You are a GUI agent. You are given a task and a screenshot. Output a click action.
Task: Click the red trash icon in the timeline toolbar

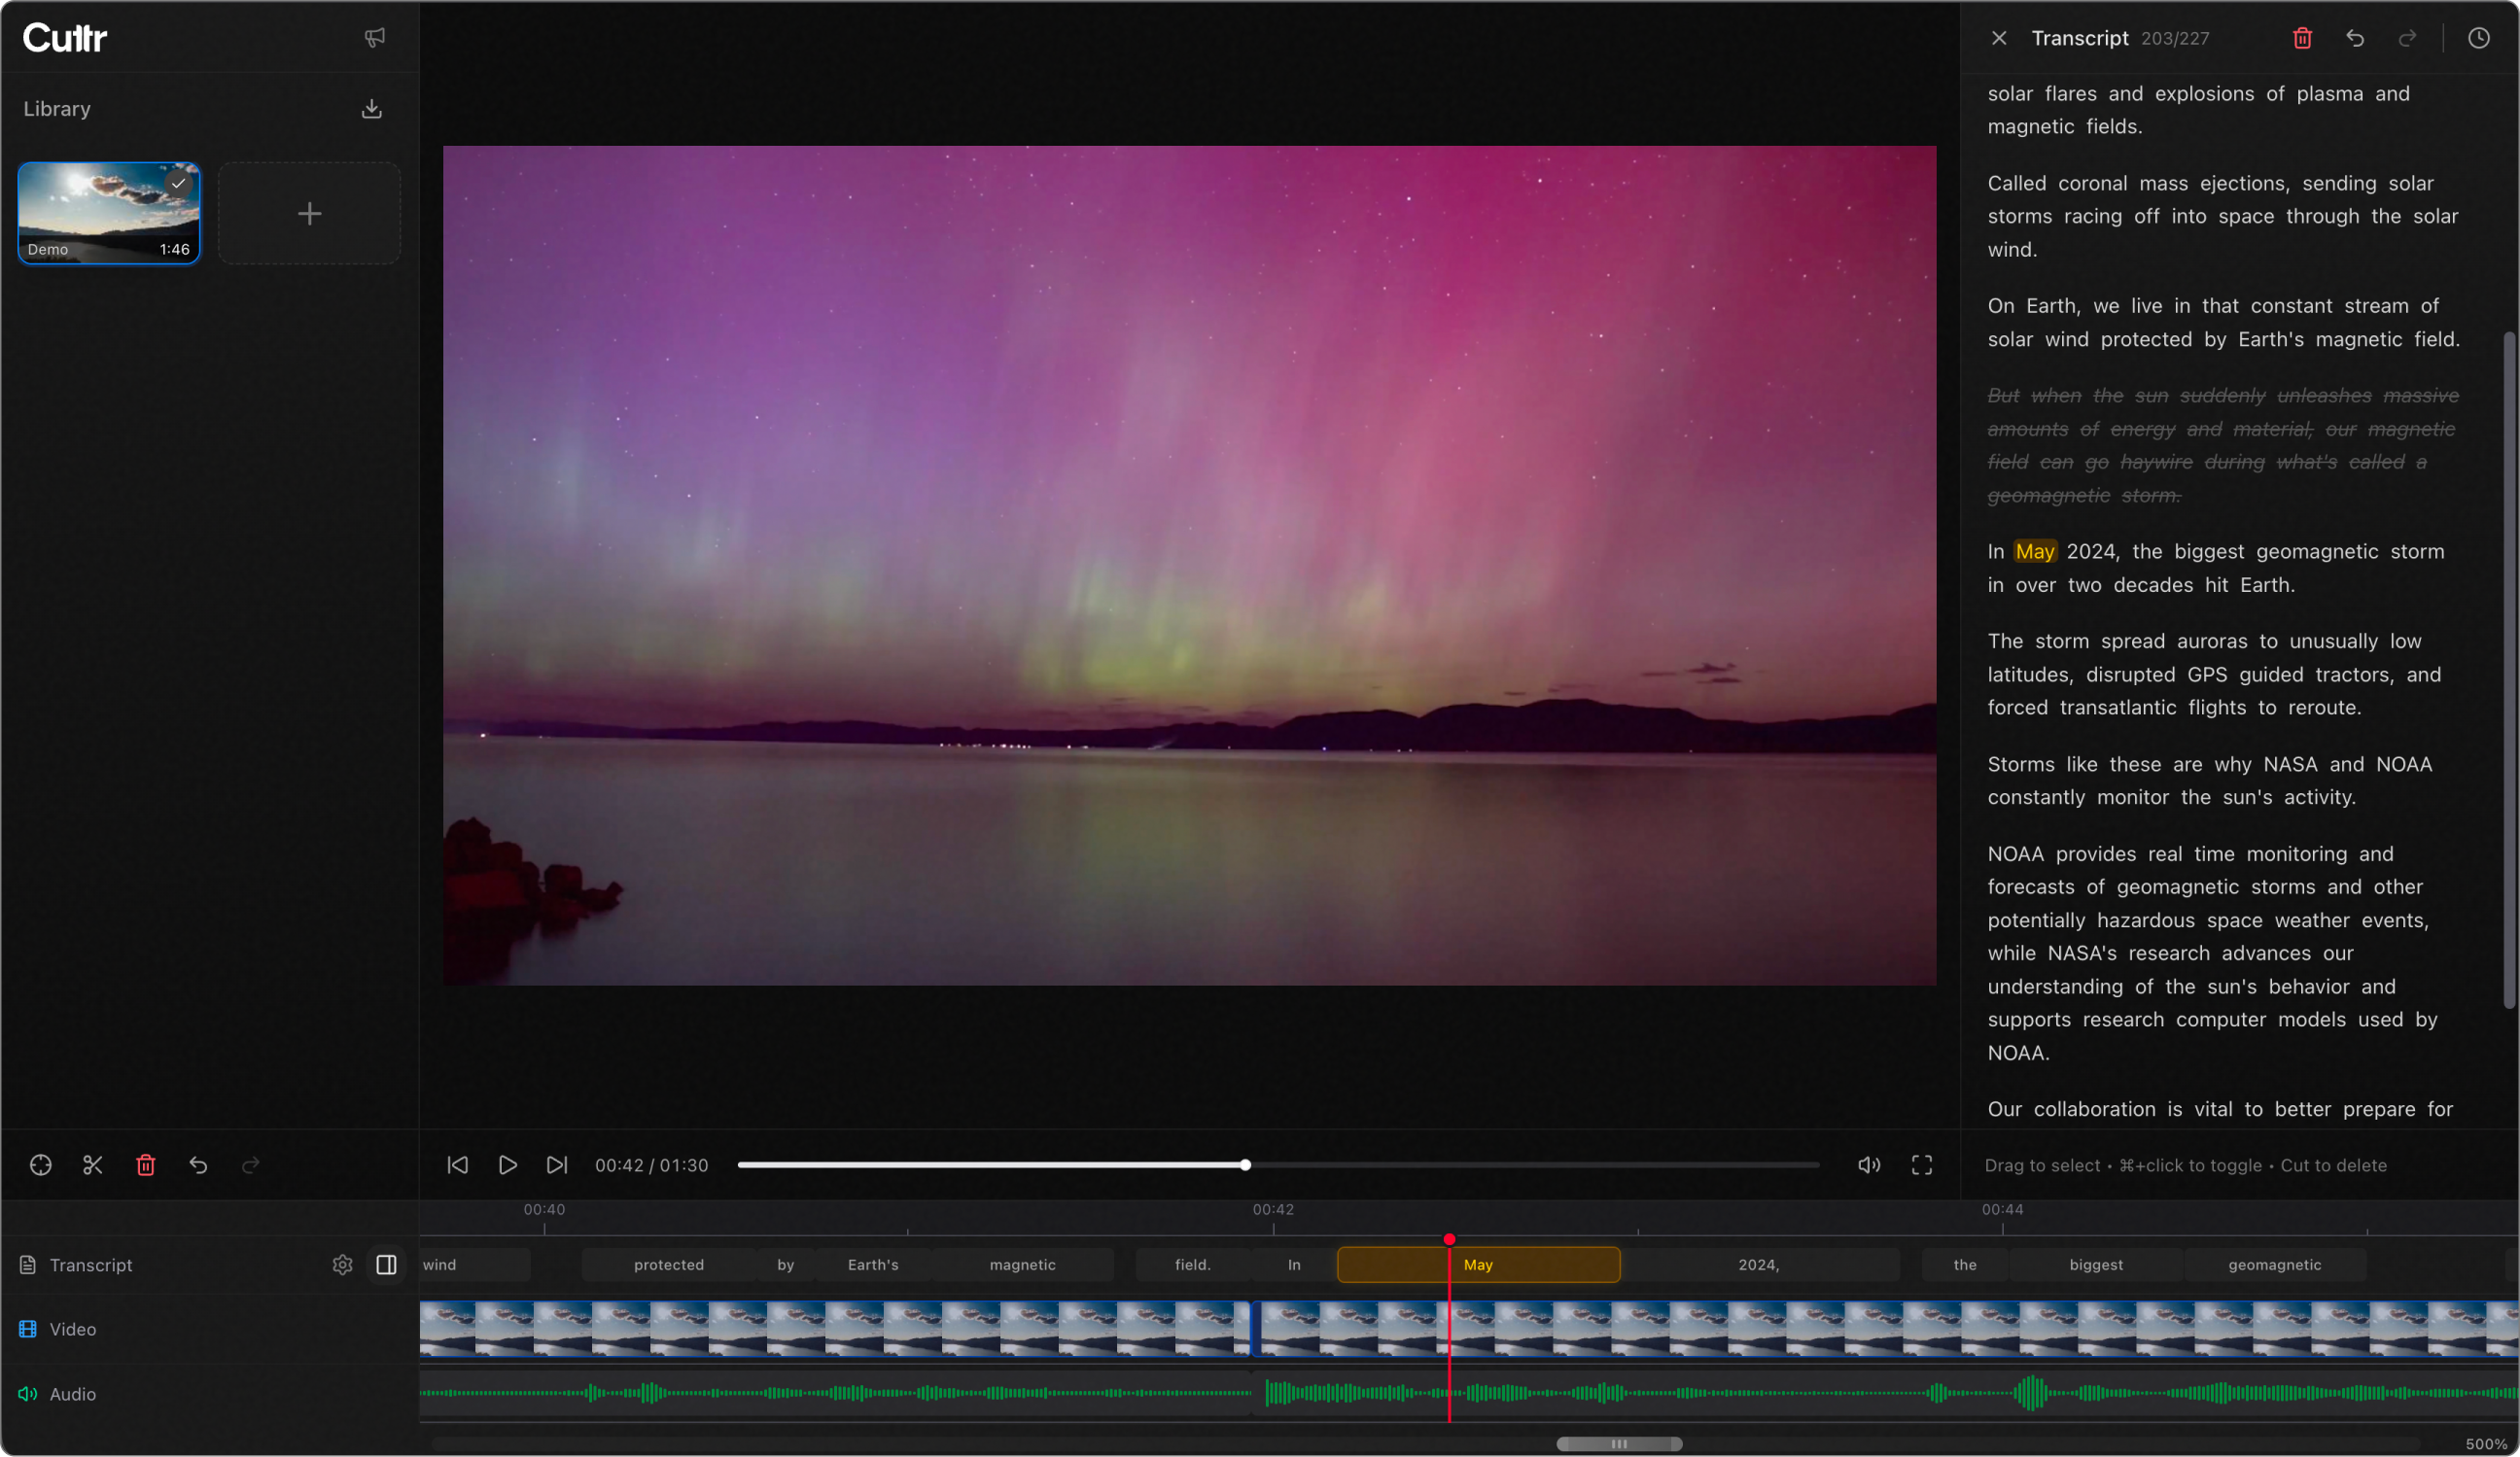pos(146,1165)
